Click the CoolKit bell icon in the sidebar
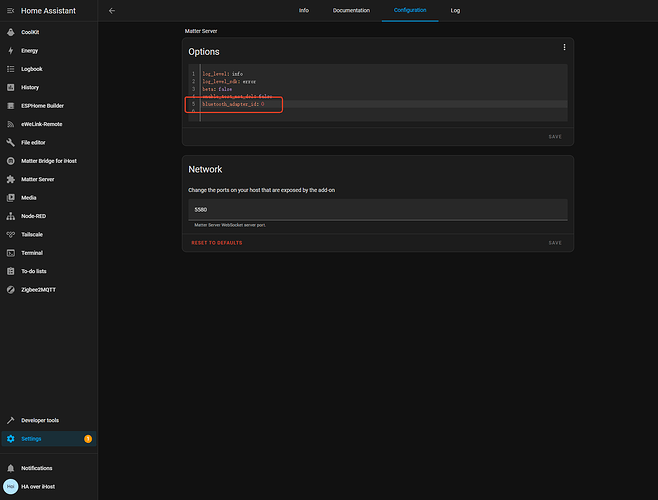 (10, 32)
